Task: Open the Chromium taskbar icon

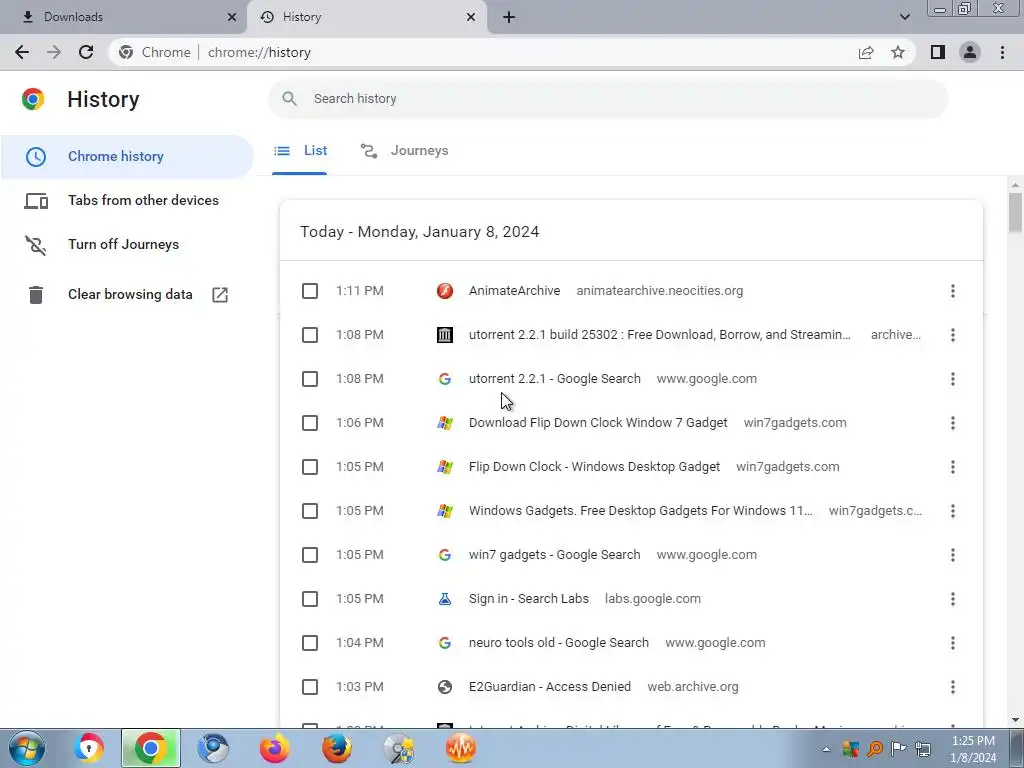Action: pos(213,748)
